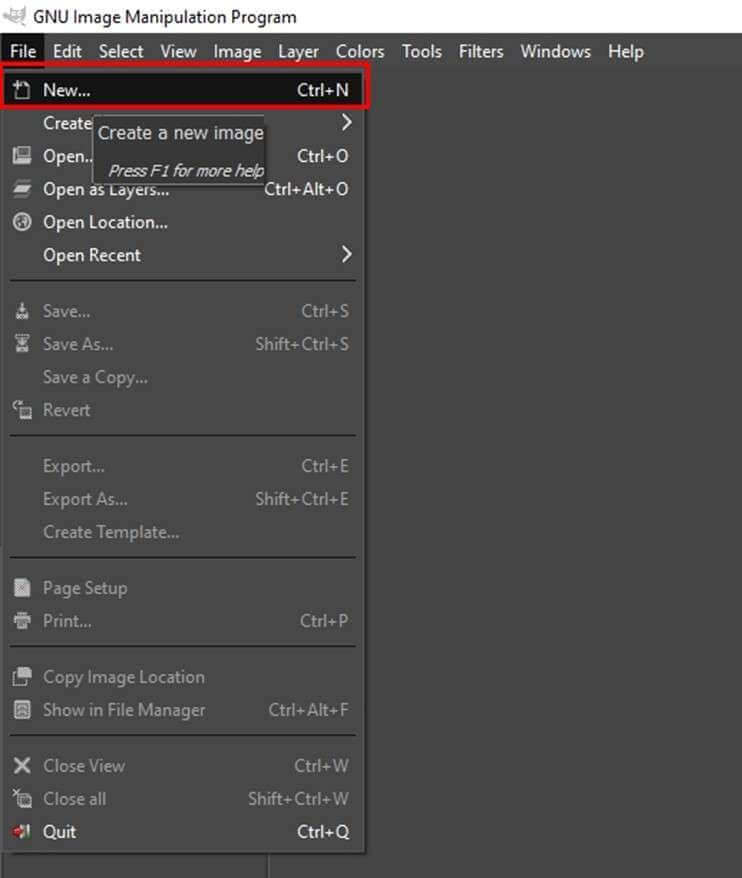
Task: Click the Open as Layers icon
Action: tap(22, 189)
